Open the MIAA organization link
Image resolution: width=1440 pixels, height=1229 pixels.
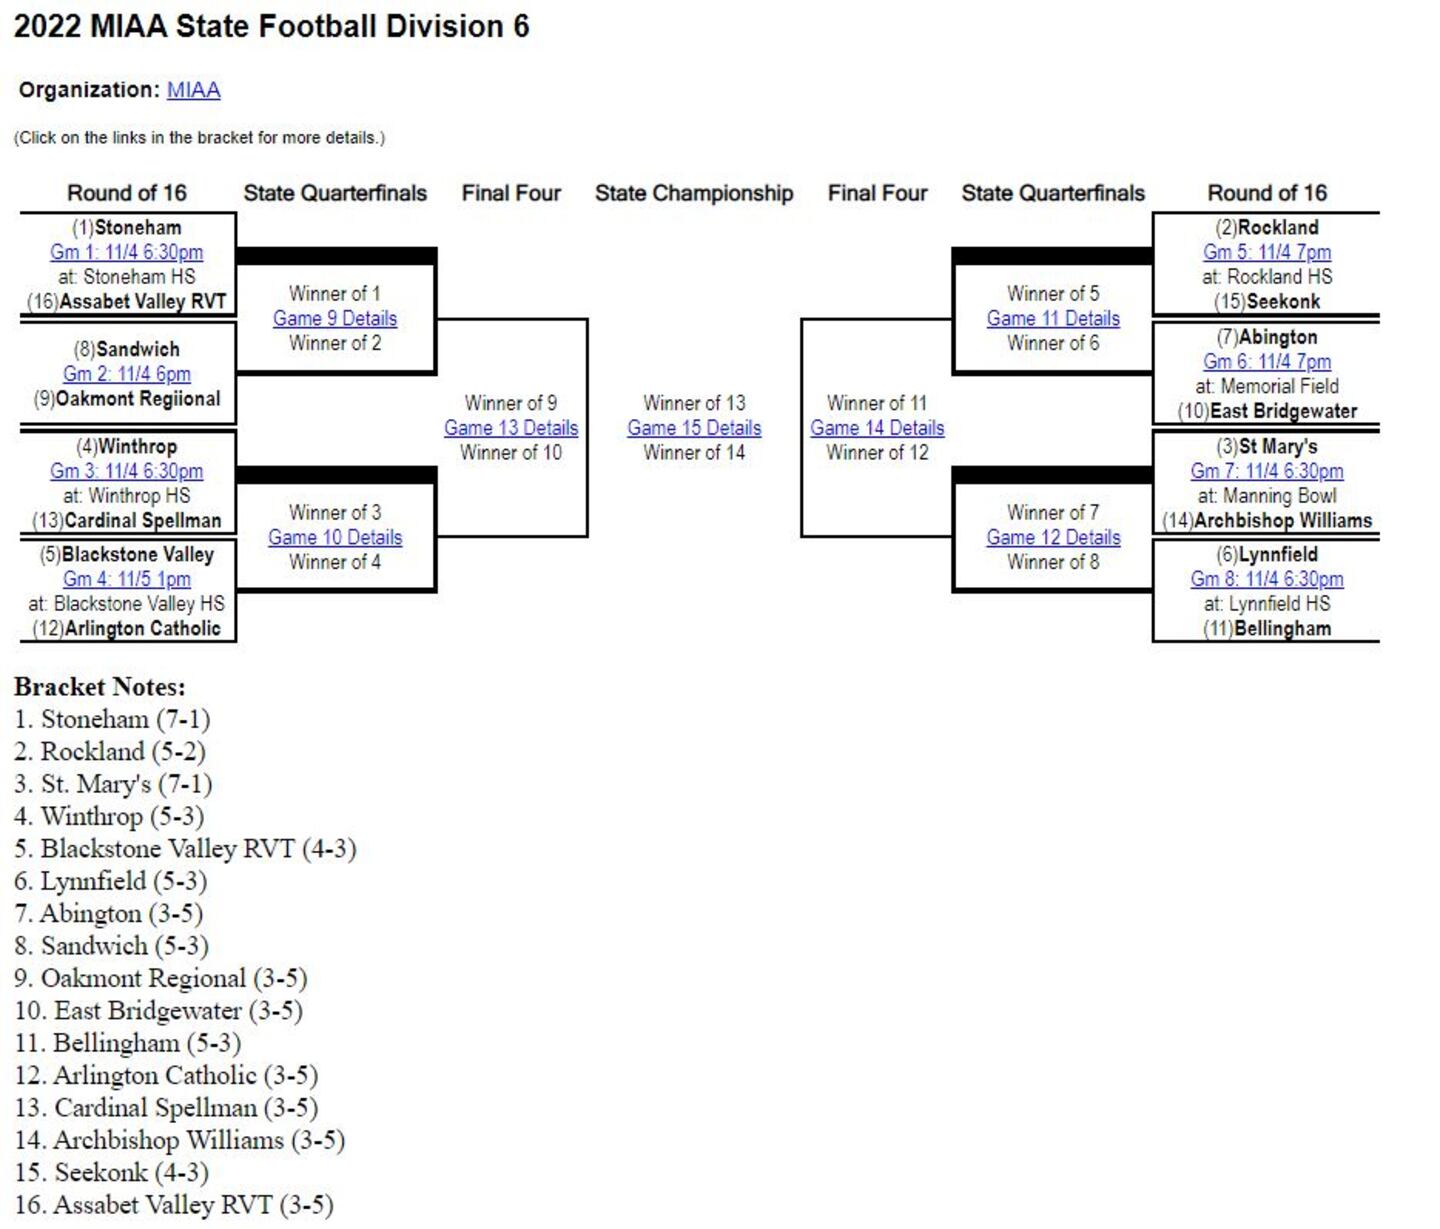point(193,90)
